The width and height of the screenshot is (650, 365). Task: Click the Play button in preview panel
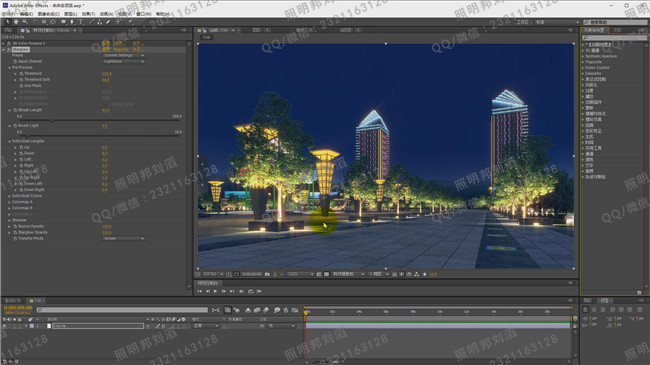tap(216, 291)
